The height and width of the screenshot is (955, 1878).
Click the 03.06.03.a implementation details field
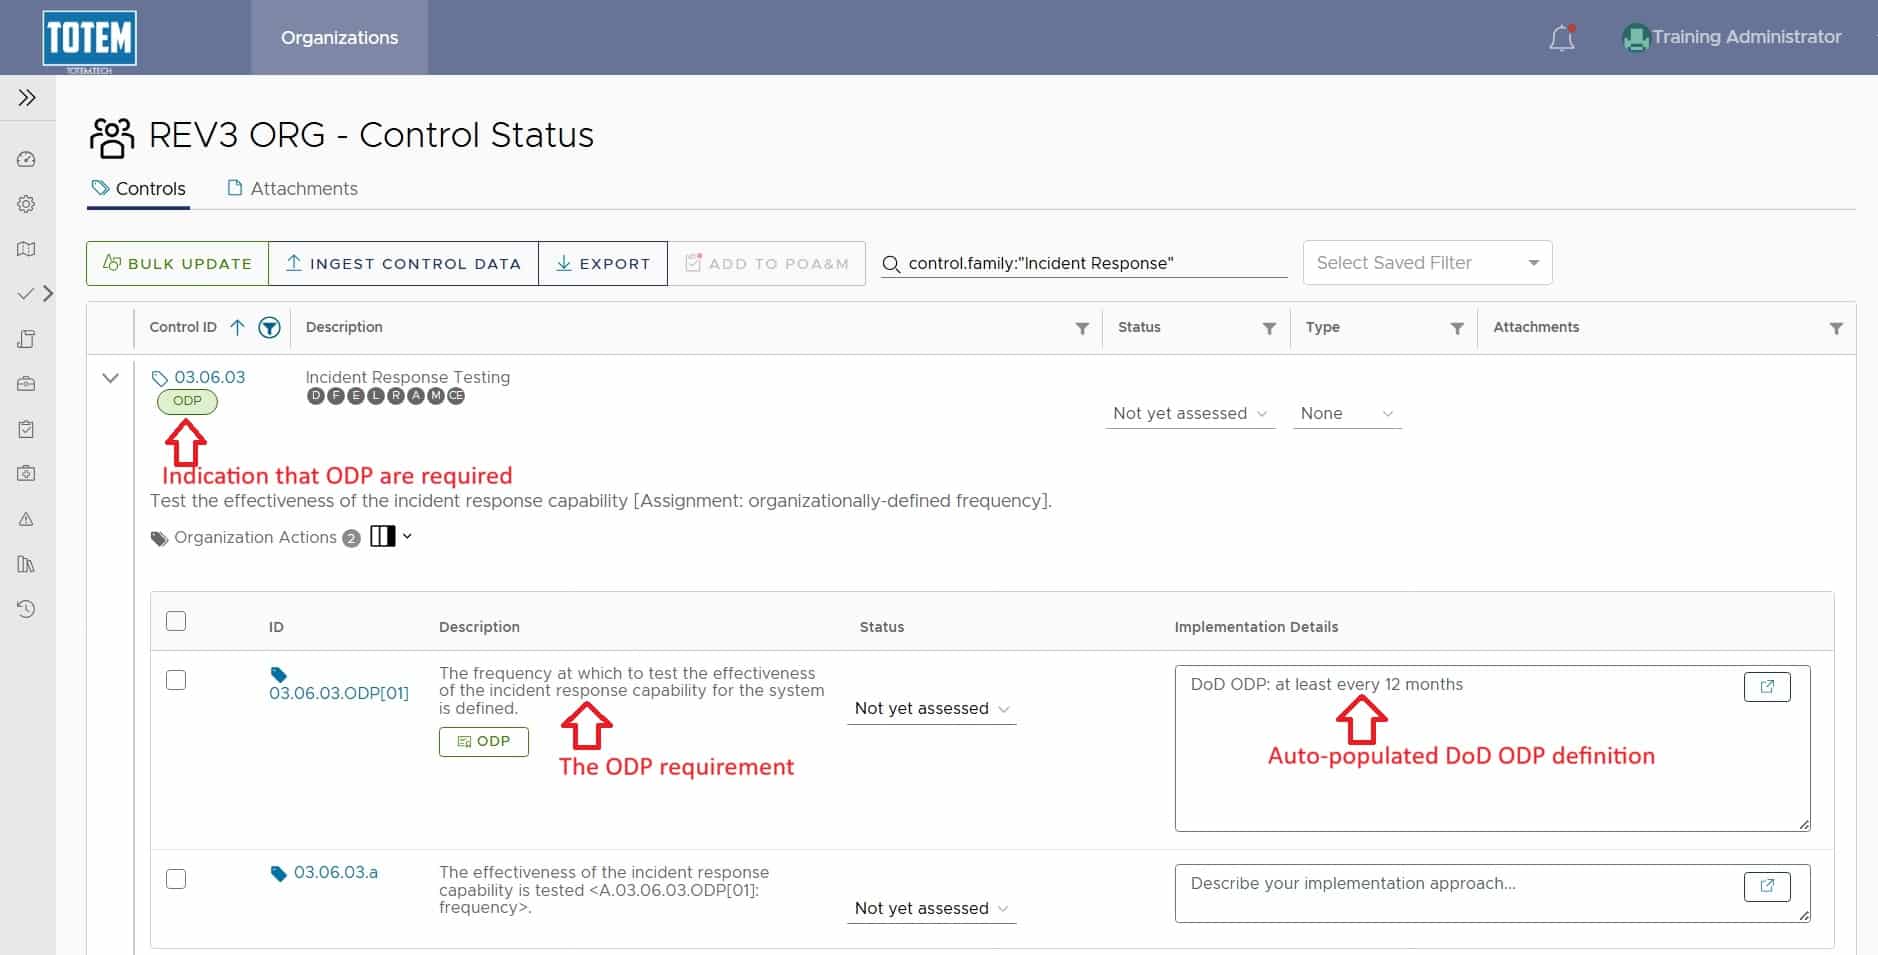1460,892
